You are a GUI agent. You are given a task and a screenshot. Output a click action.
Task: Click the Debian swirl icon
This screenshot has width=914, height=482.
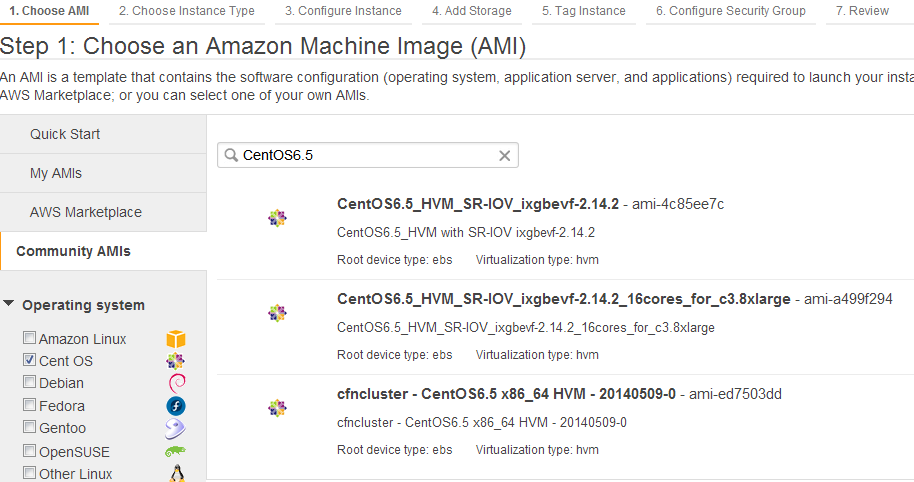pos(177,383)
